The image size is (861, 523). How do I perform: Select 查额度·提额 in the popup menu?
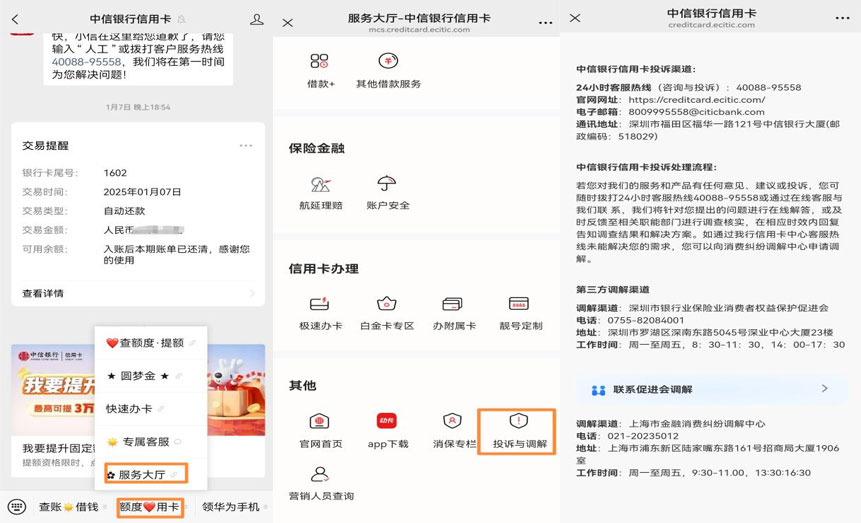tap(151, 343)
